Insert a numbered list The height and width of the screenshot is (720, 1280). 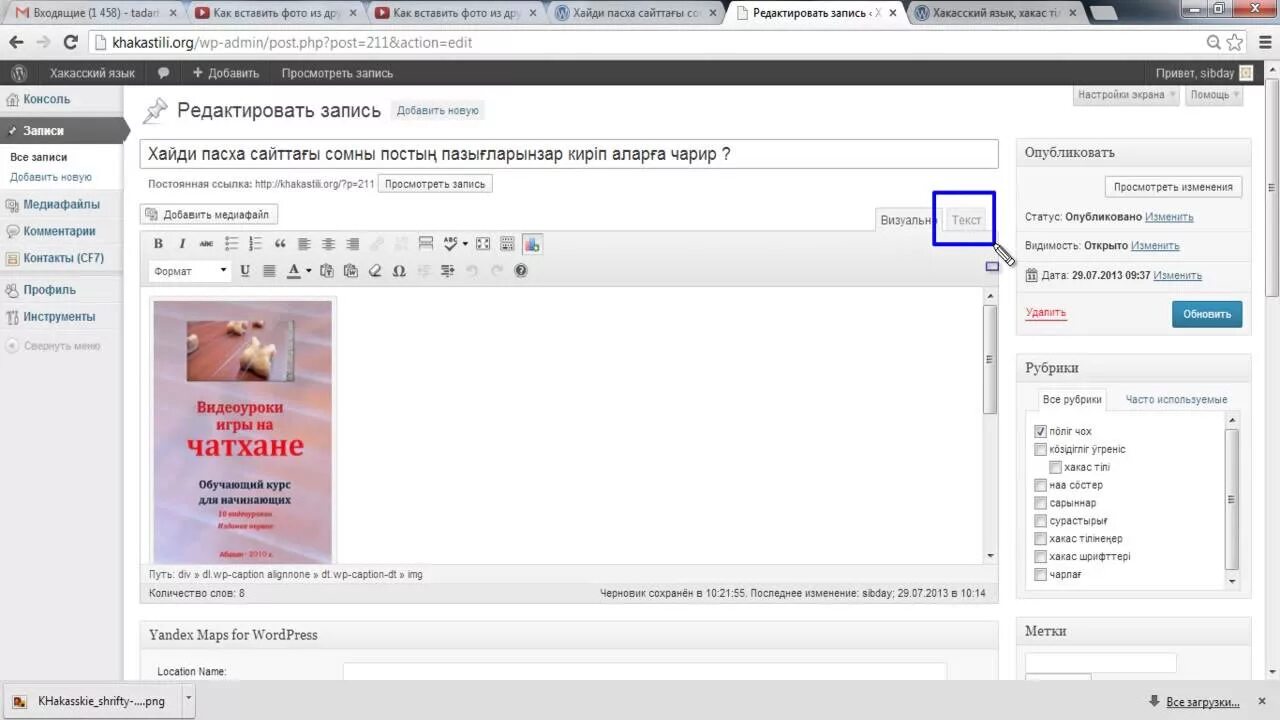point(255,244)
